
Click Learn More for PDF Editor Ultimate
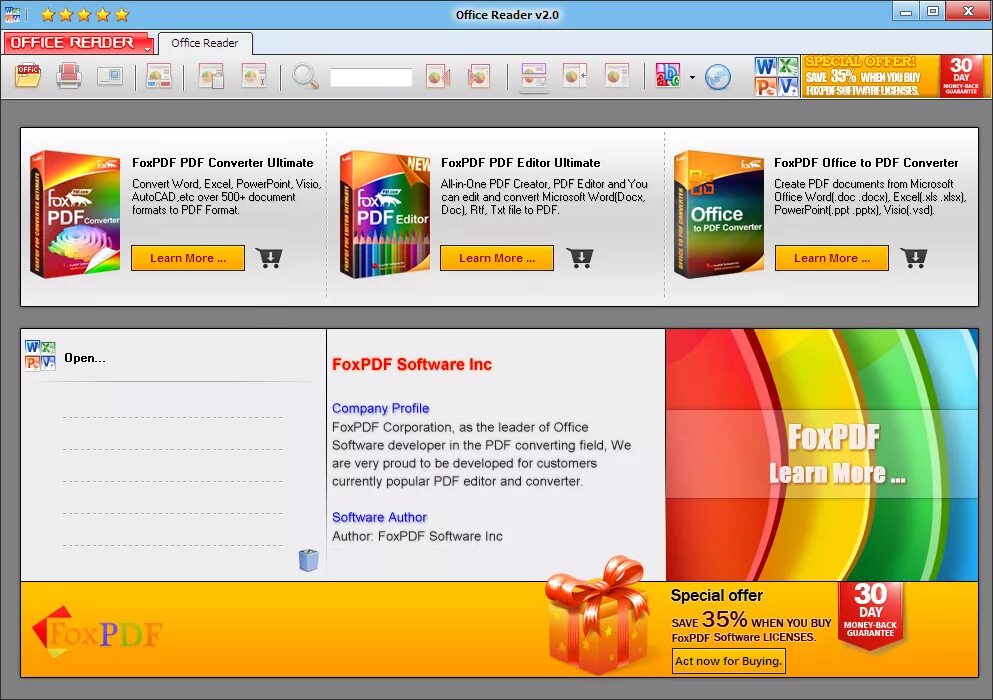pos(496,258)
